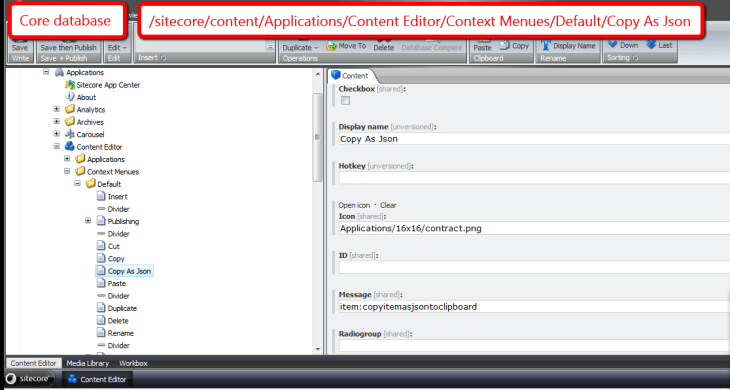730x390 pixels.
Task: Click the Display name input field
Action: tap(534, 139)
